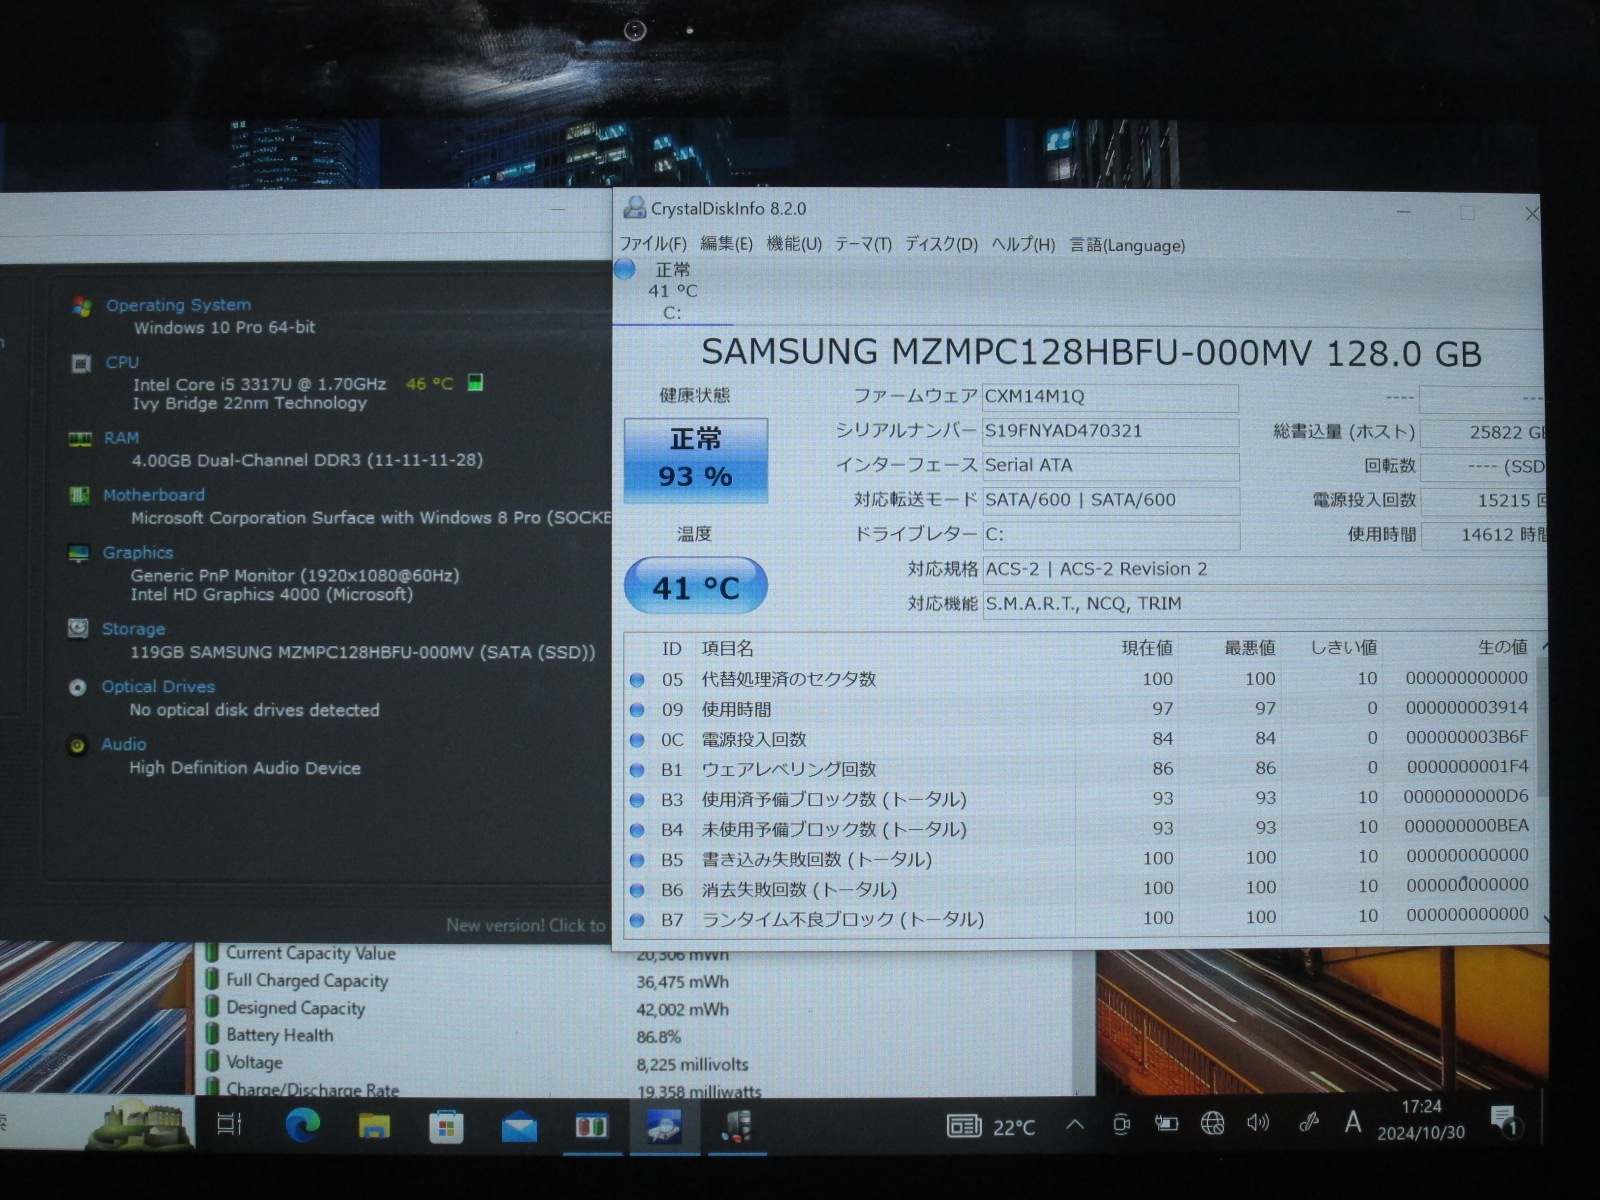Open the ヘルプ(H) menu

[x=1023, y=245]
